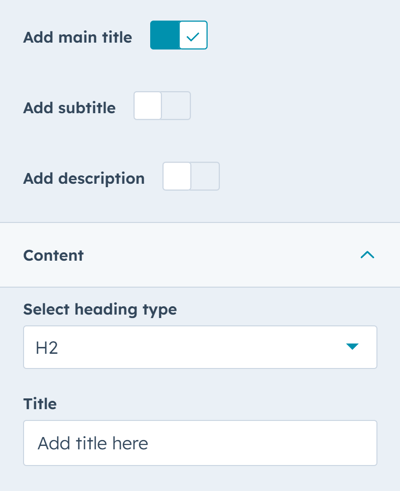Click the Content section header

pos(200,255)
